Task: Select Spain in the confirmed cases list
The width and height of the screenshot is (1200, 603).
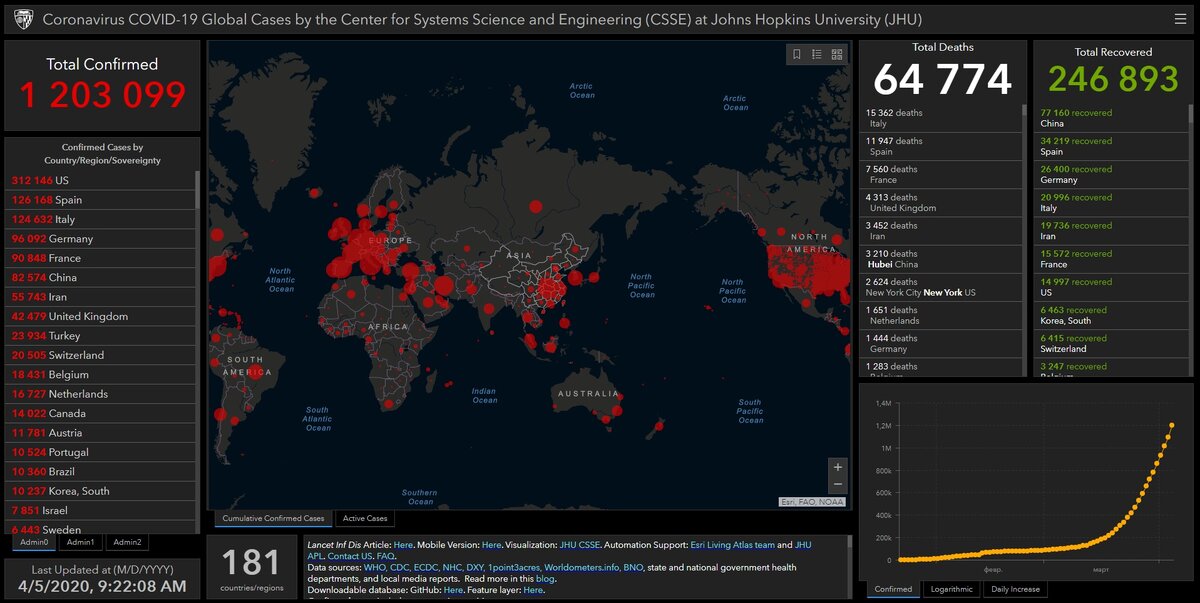Action: coord(100,200)
